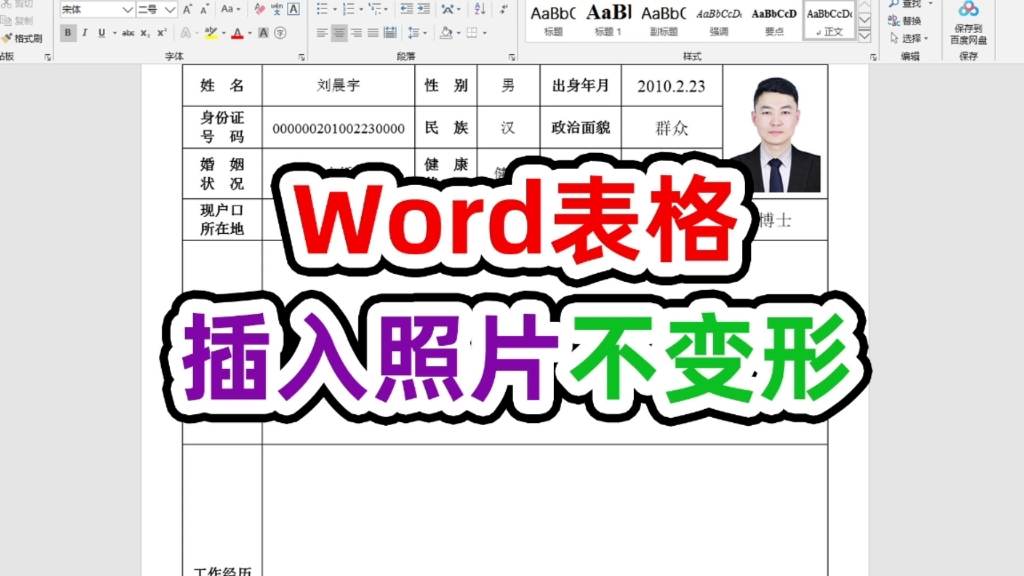Apply highlight color to text

(212, 33)
